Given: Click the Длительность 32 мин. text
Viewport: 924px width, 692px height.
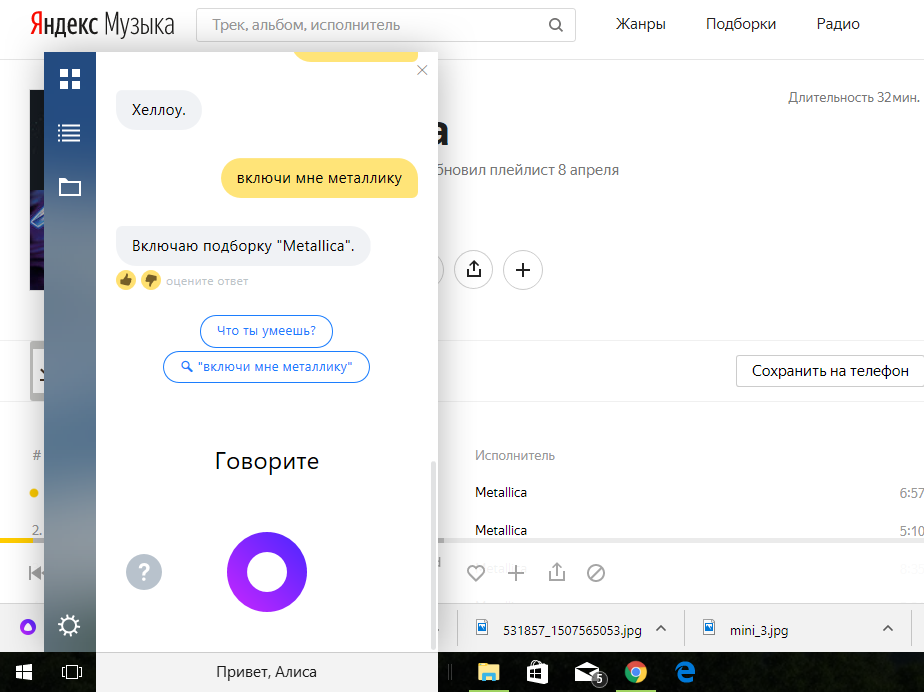Looking at the screenshot, I should pos(854,97).
